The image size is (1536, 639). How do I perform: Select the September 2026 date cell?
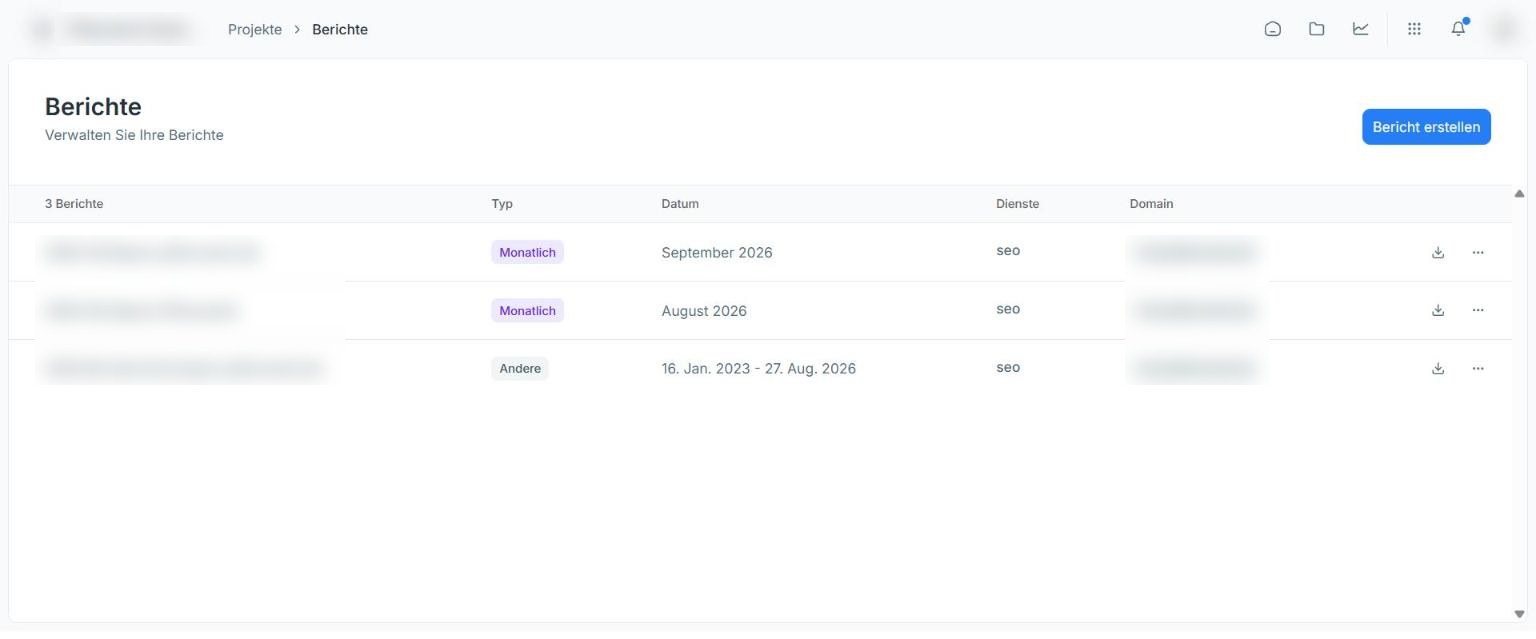(717, 252)
